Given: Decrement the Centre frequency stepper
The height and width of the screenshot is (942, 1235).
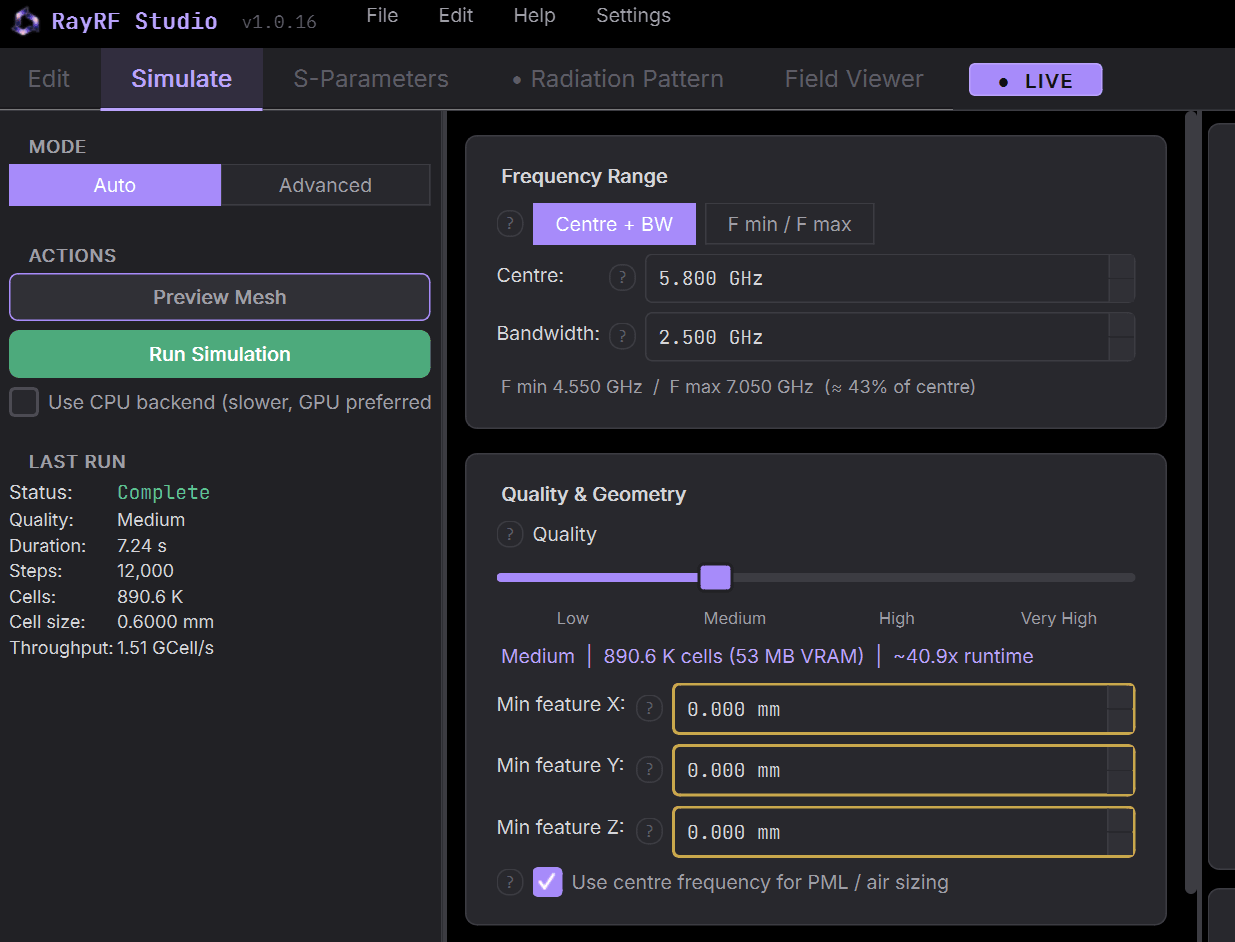Looking at the screenshot, I should pyautogui.click(x=1122, y=290).
